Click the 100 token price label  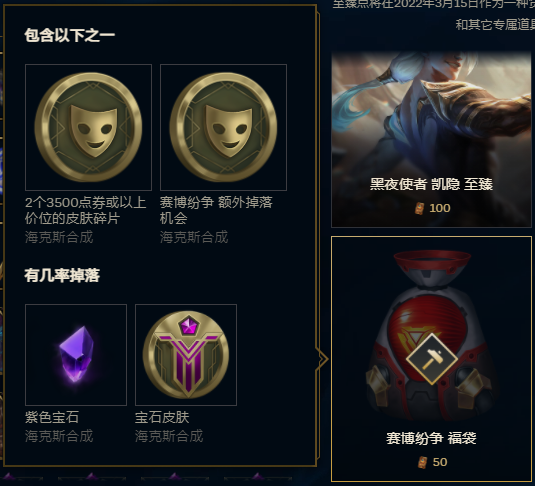coord(440,208)
